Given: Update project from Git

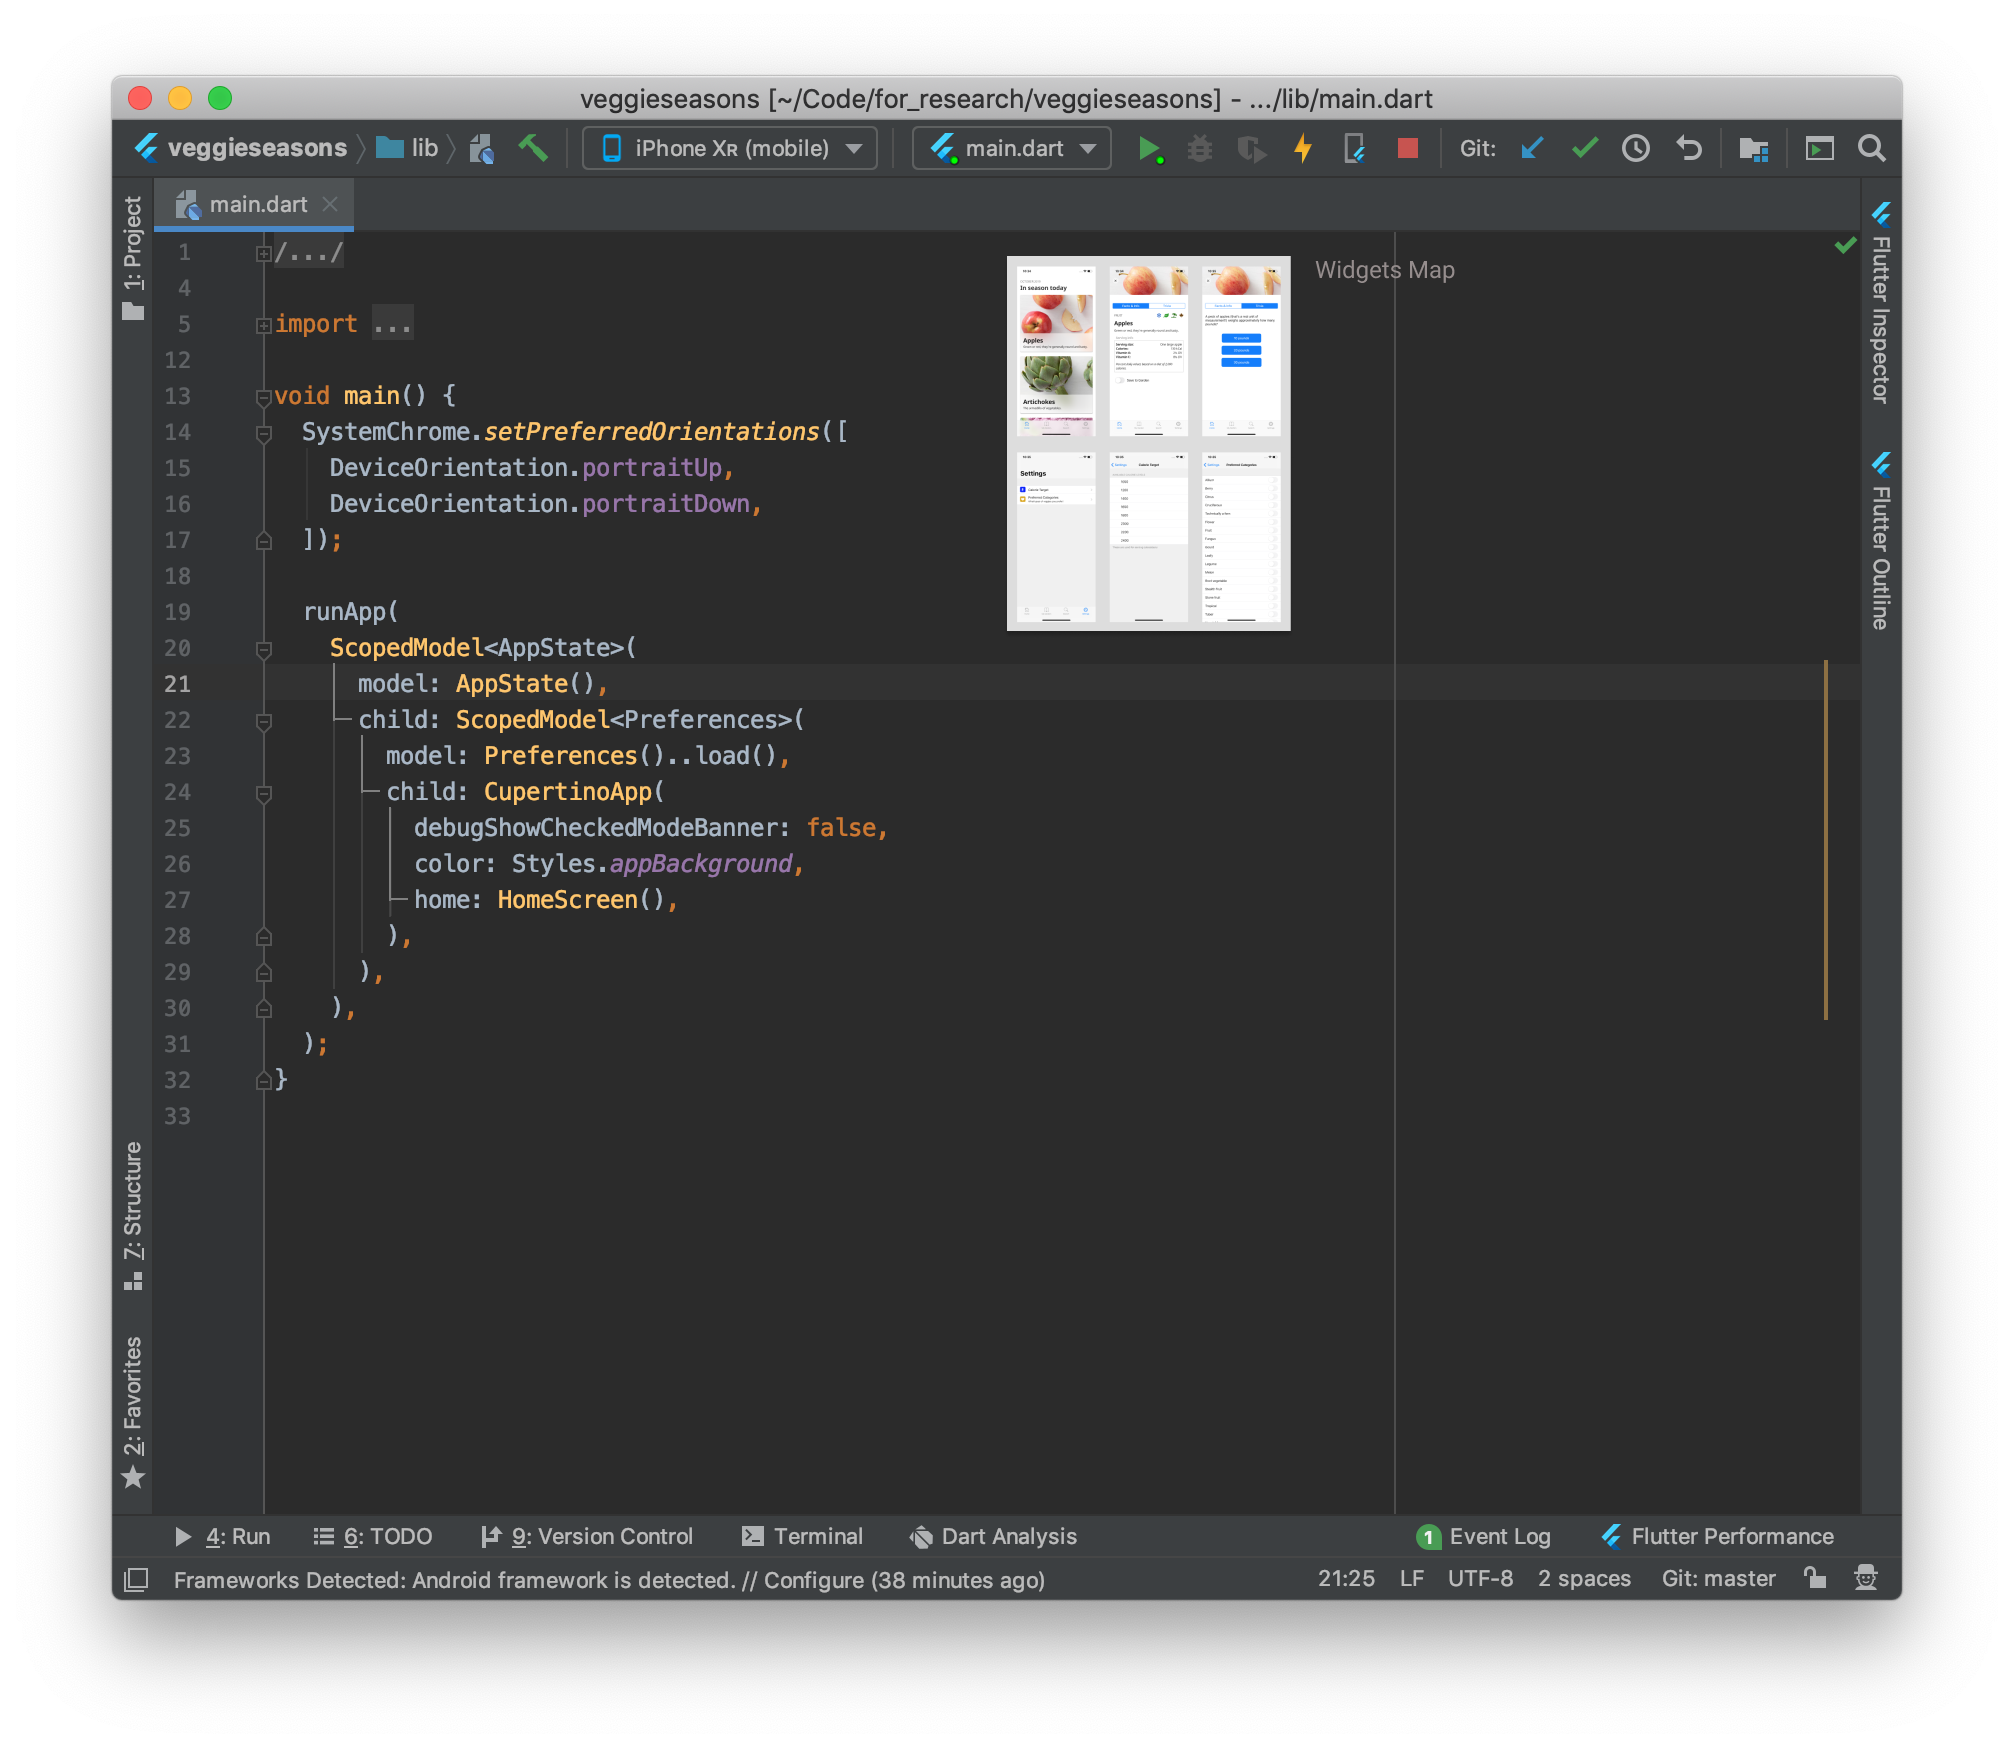Looking at the screenshot, I should click(1530, 148).
